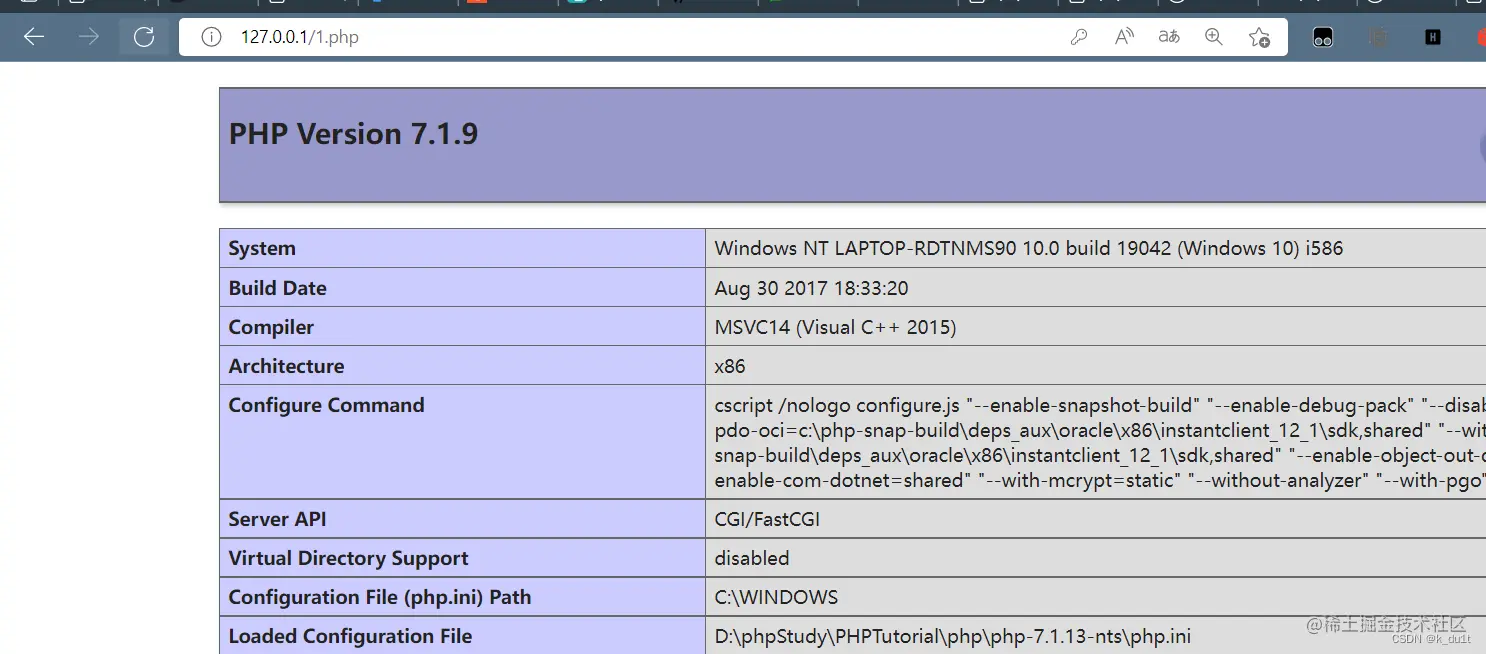Click Virtual Directory Support label
Screen dimensions: 1486x654
click(x=348, y=558)
